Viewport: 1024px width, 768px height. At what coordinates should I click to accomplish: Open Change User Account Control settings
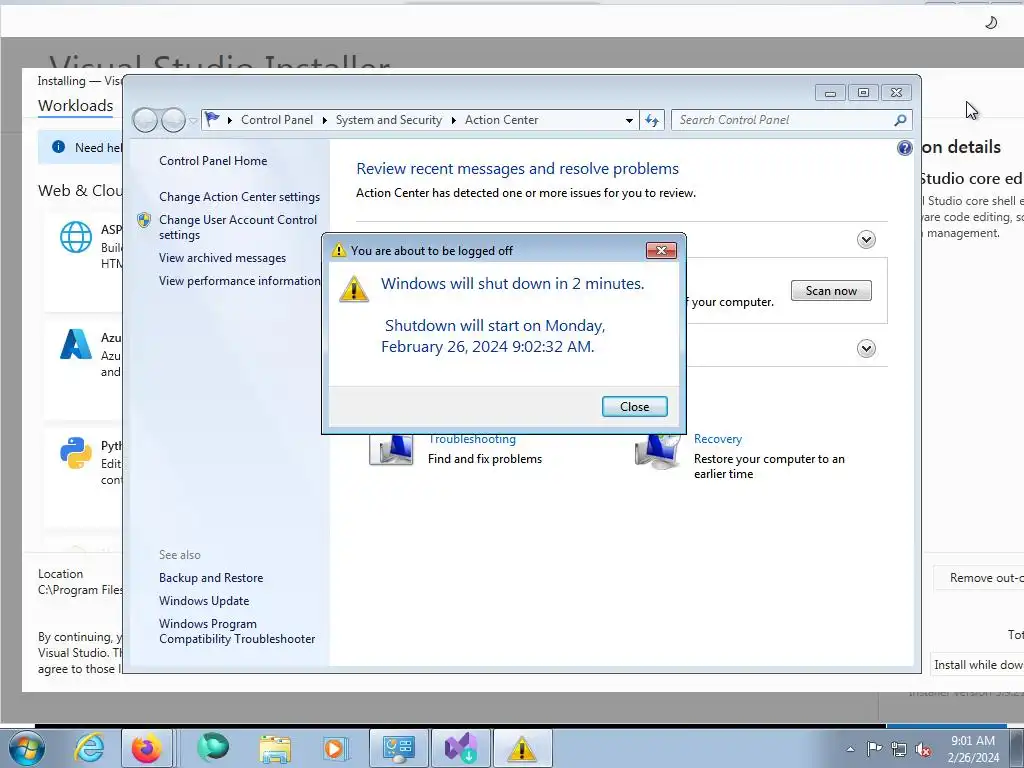(x=238, y=227)
